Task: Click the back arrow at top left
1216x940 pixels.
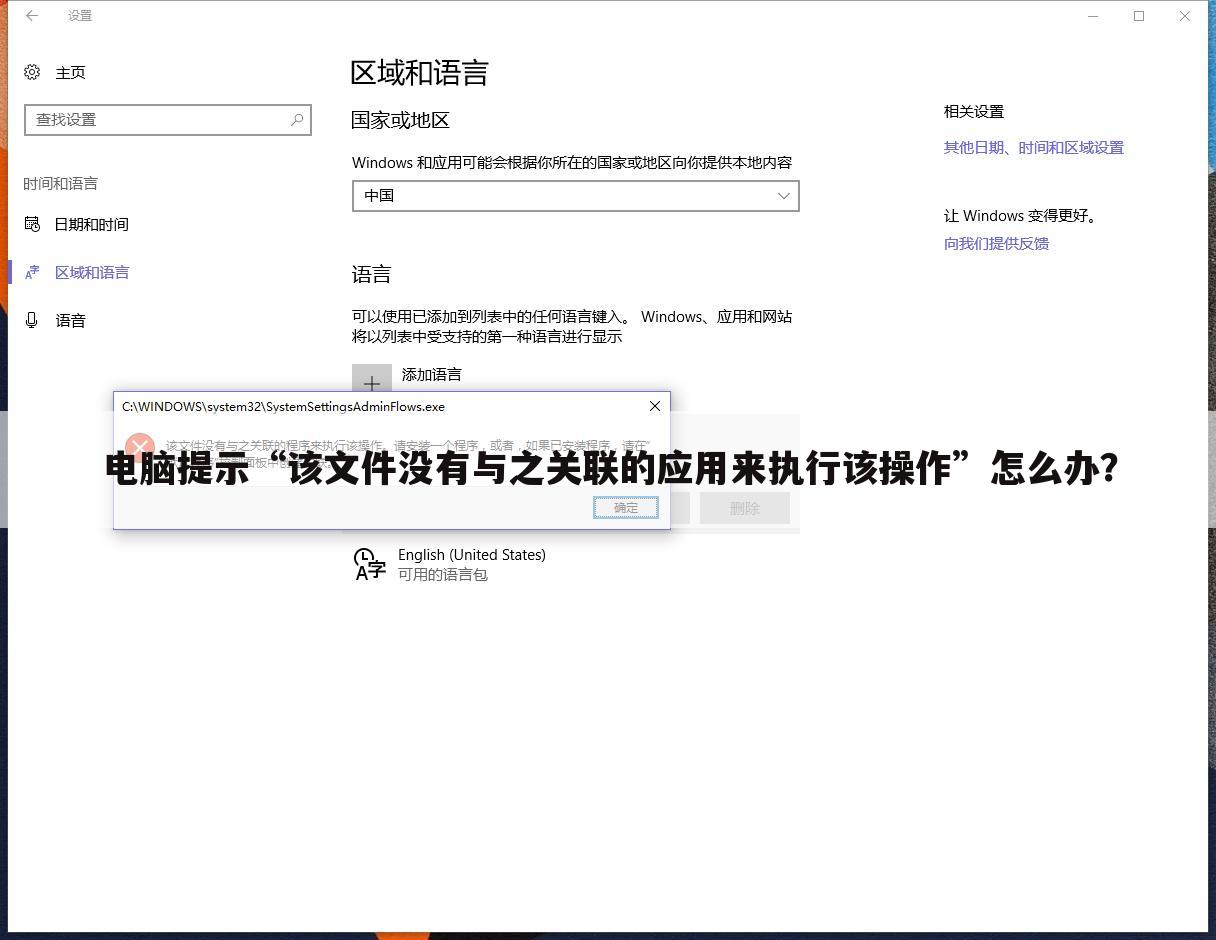Action: [x=30, y=15]
